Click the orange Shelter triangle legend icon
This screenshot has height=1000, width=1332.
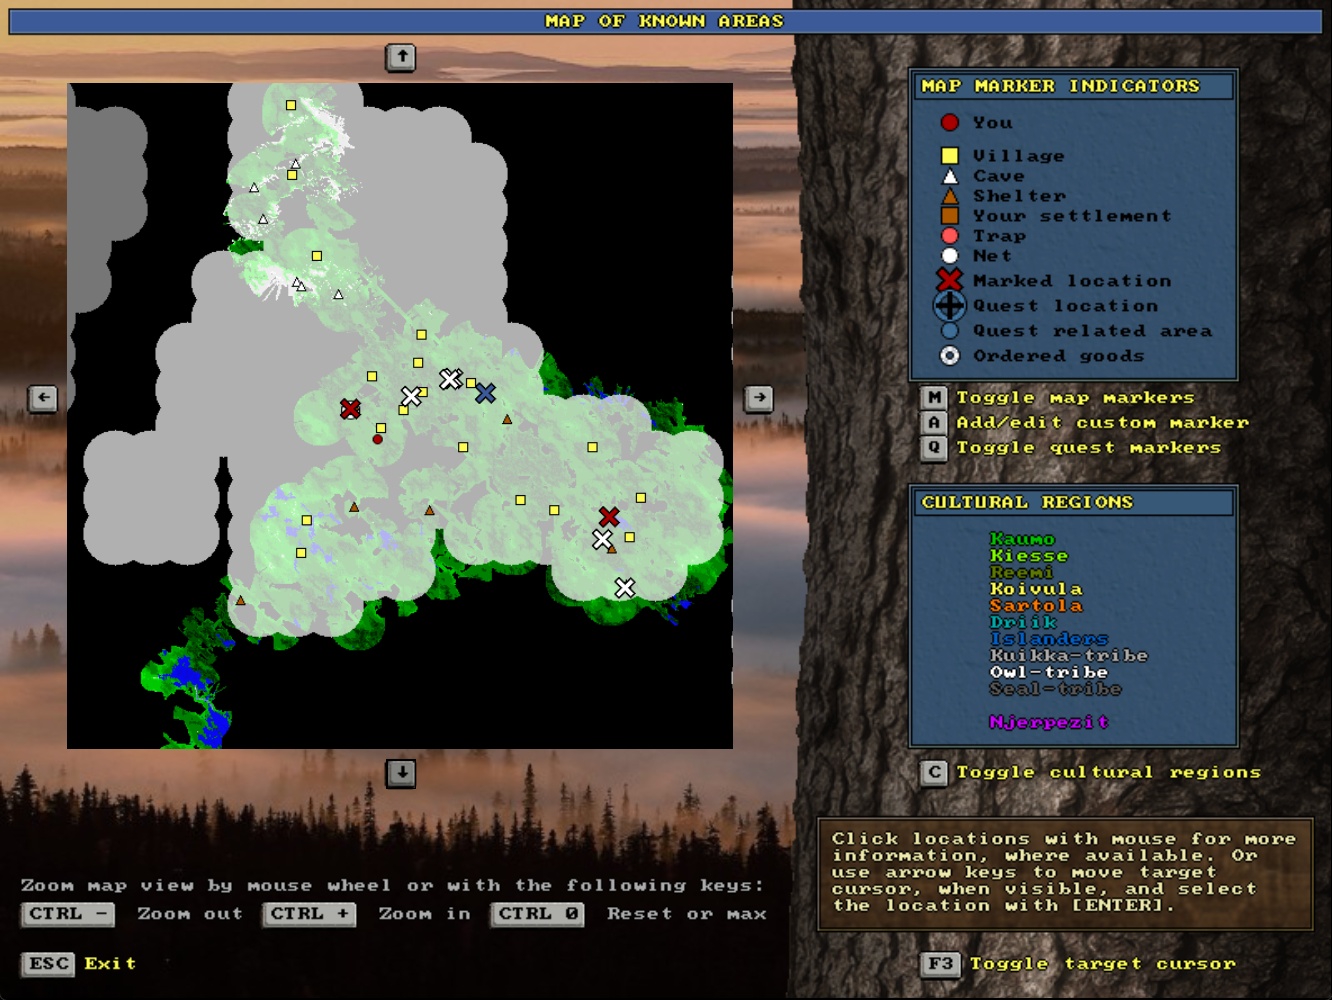click(x=950, y=196)
